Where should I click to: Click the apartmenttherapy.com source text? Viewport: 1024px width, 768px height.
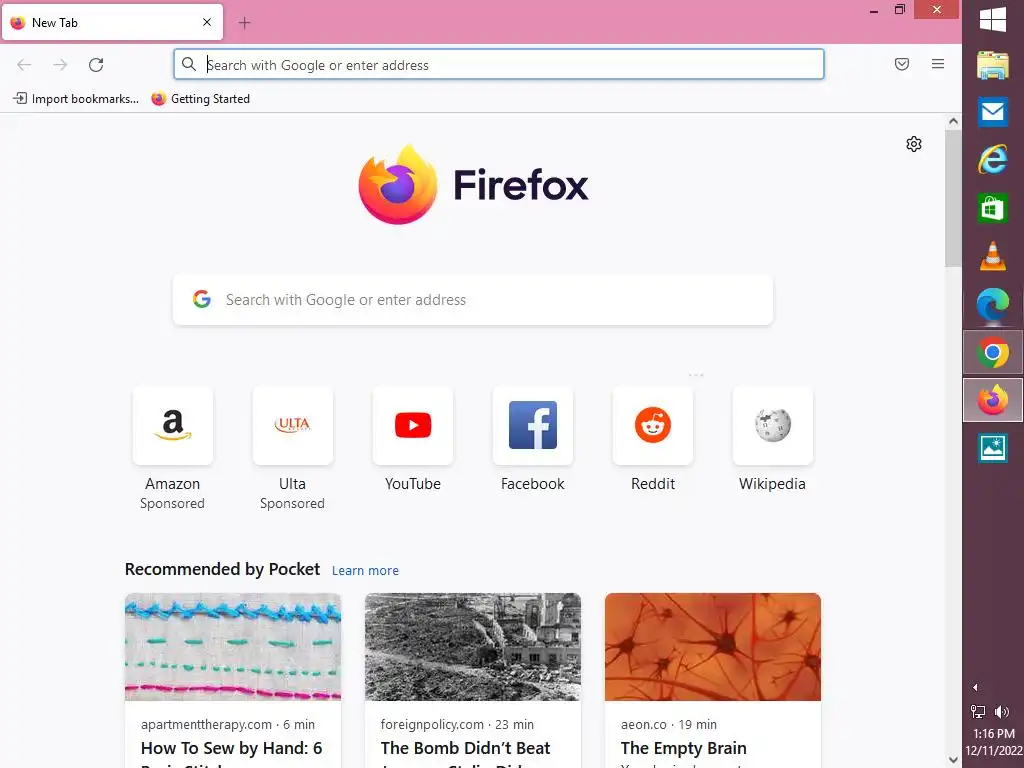pos(206,724)
